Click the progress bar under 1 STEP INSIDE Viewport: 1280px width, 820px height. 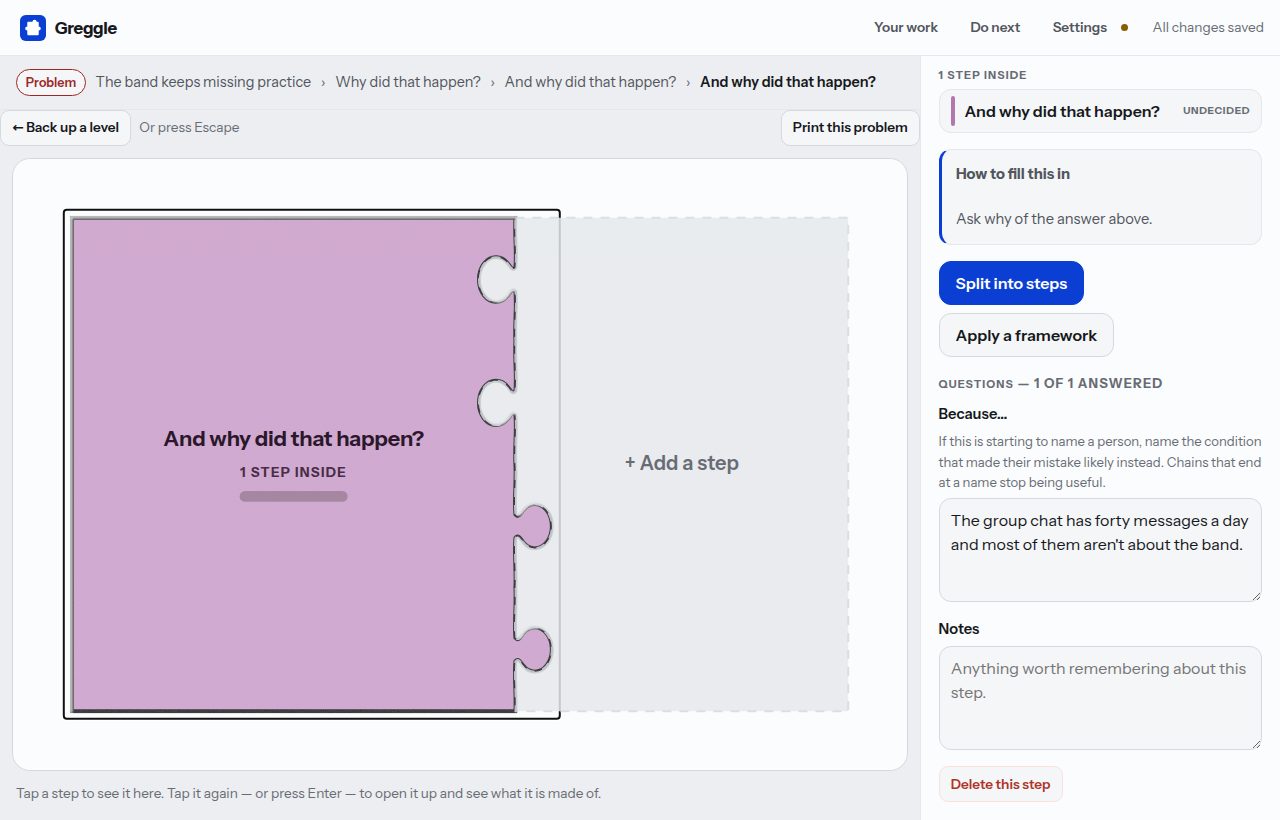click(x=293, y=496)
